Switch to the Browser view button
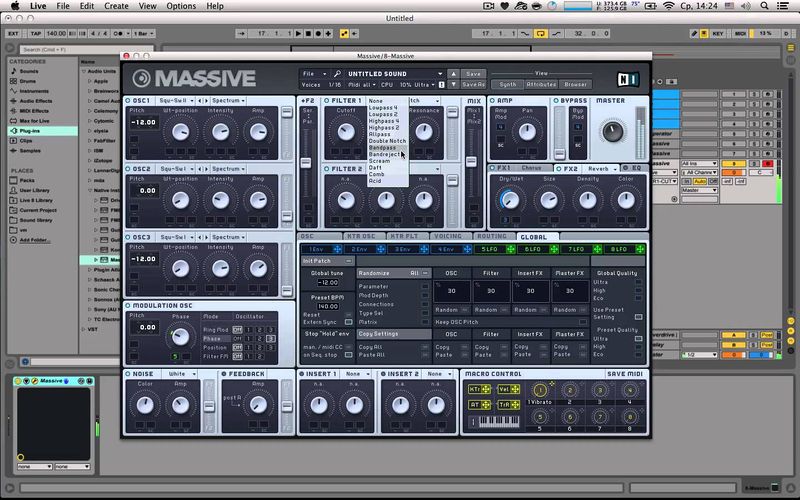This screenshot has height=500, width=800. coord(575,85)
